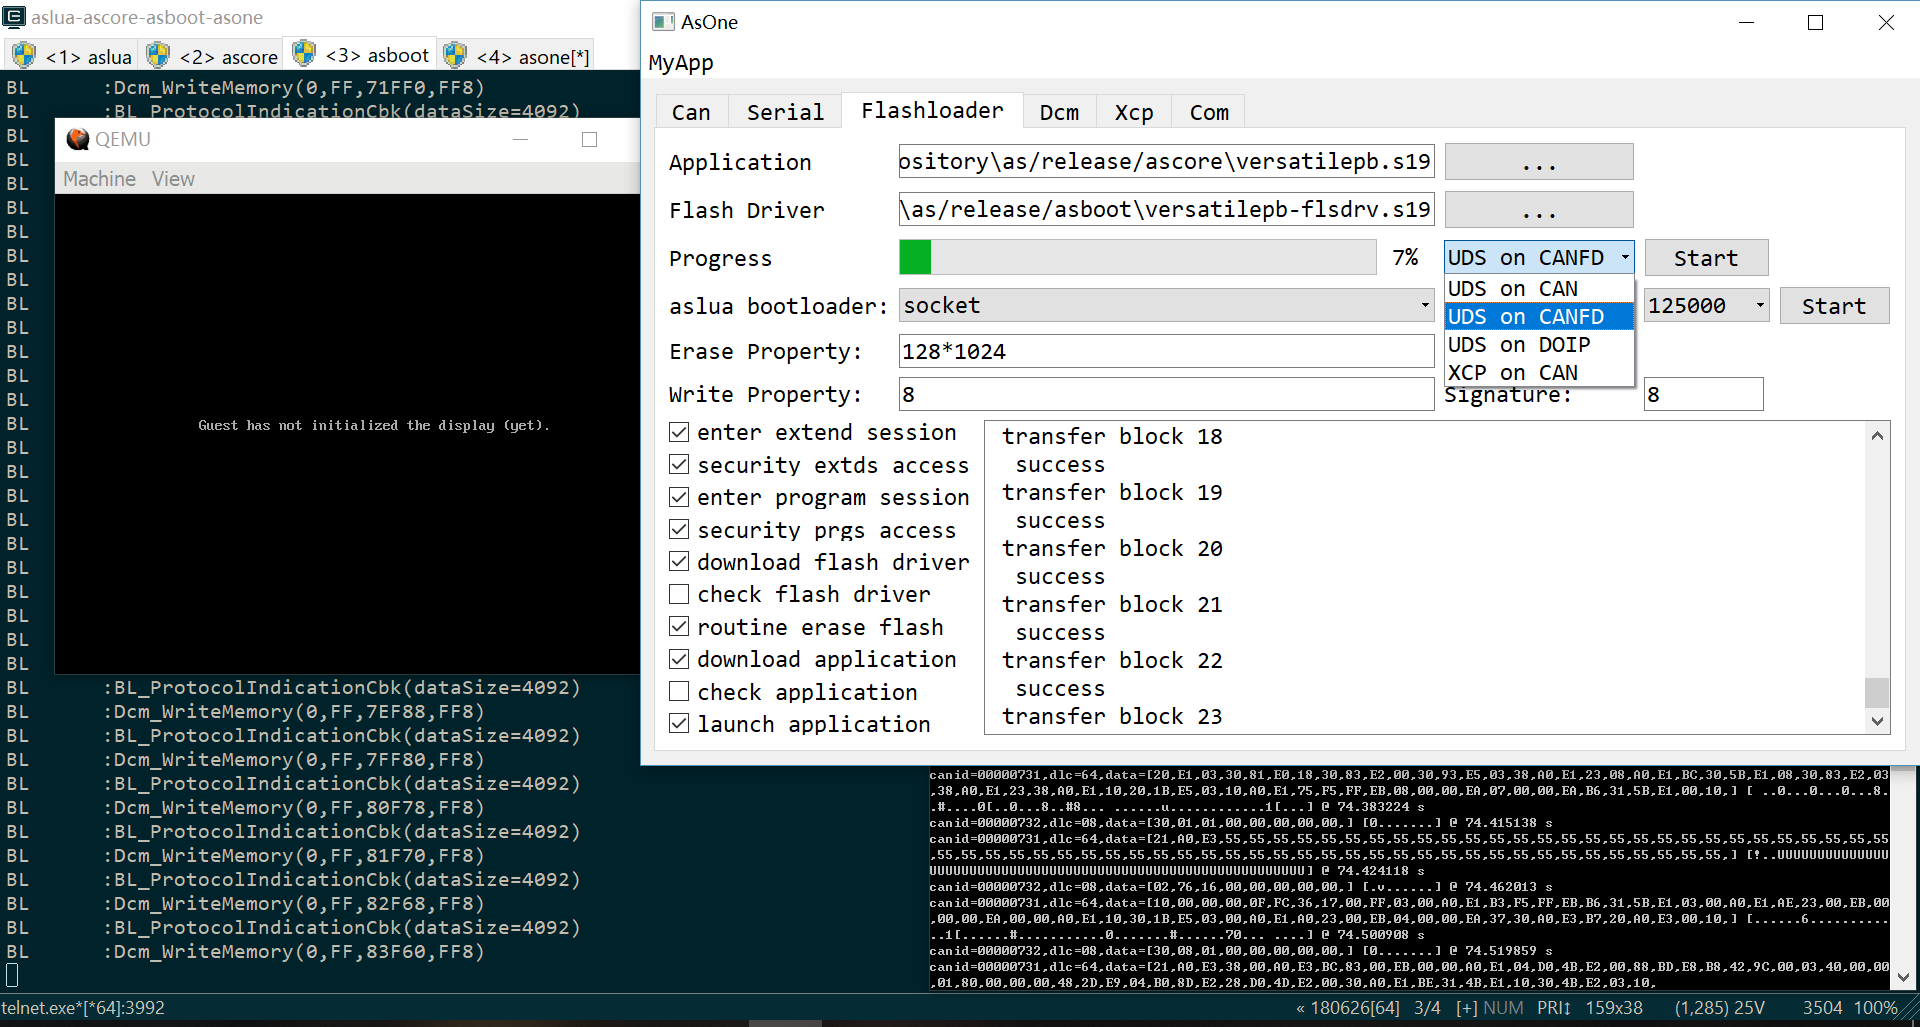The height and width of the screenshot is (1027, 1920).
Task: Click the shield icon on the asone tab
Action: [455, 55]
